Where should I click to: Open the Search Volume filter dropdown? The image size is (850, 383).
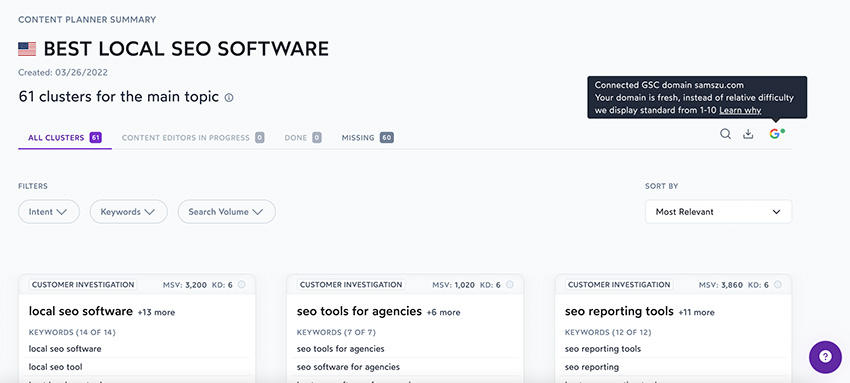click(227, 212)
